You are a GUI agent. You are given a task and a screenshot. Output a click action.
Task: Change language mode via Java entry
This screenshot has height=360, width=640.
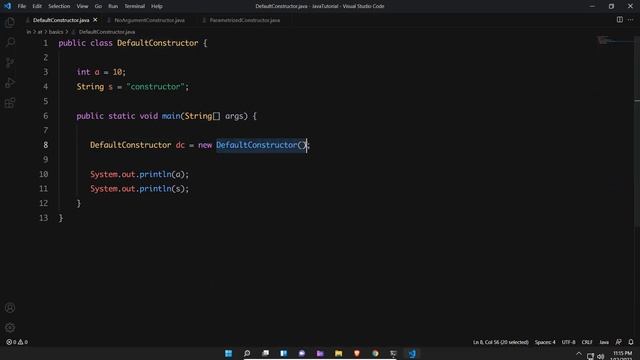coord(604,342)
